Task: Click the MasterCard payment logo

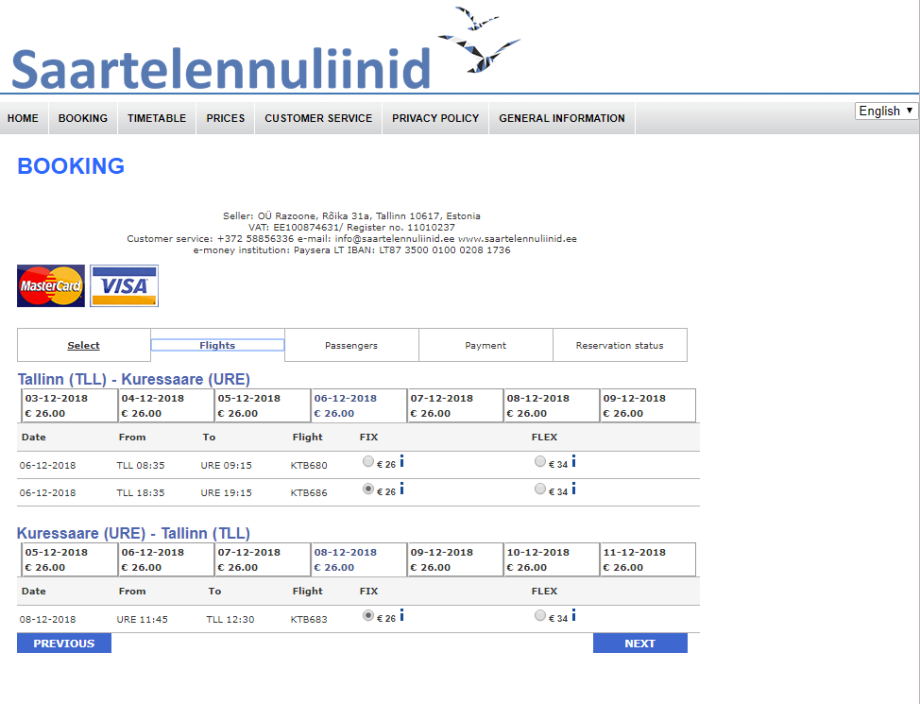Action: pyautogui.click(x=51, y=286)
